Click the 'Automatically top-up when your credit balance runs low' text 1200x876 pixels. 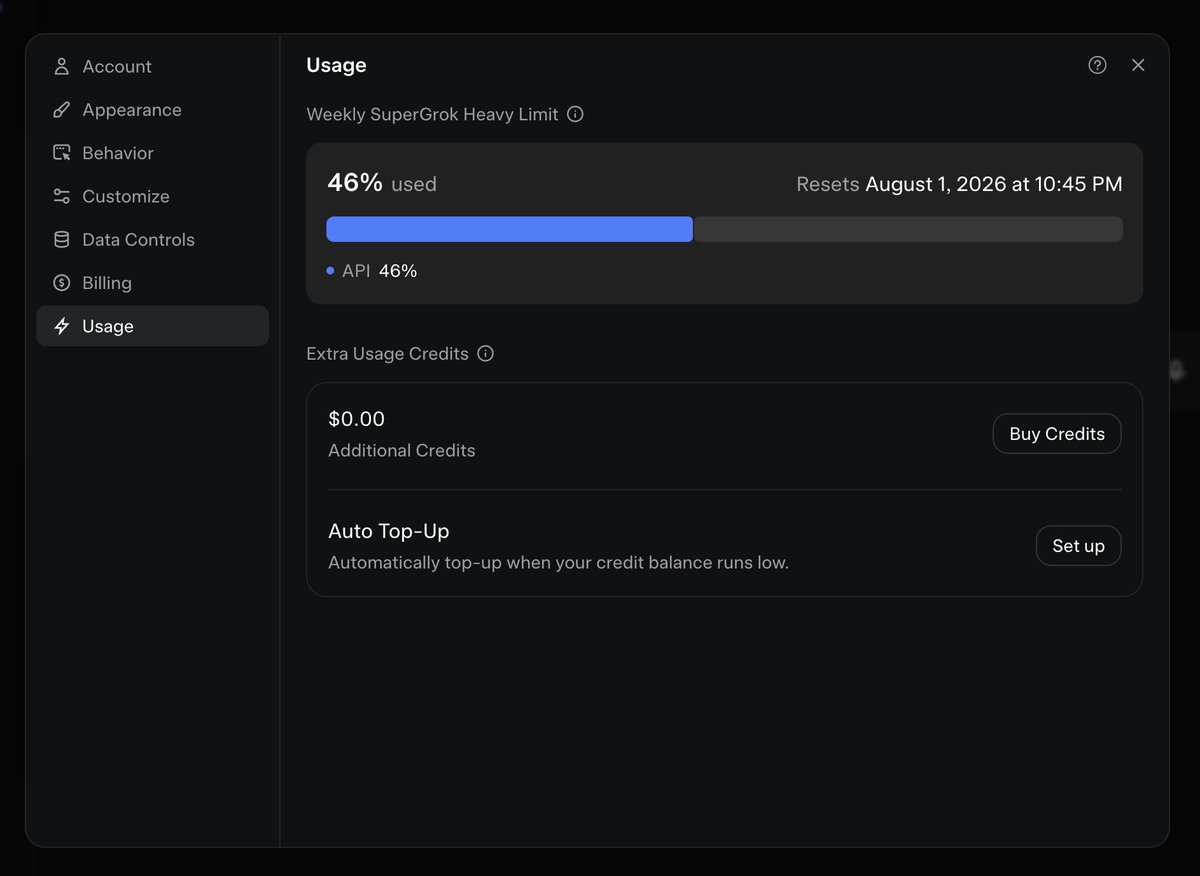point(559,563)
